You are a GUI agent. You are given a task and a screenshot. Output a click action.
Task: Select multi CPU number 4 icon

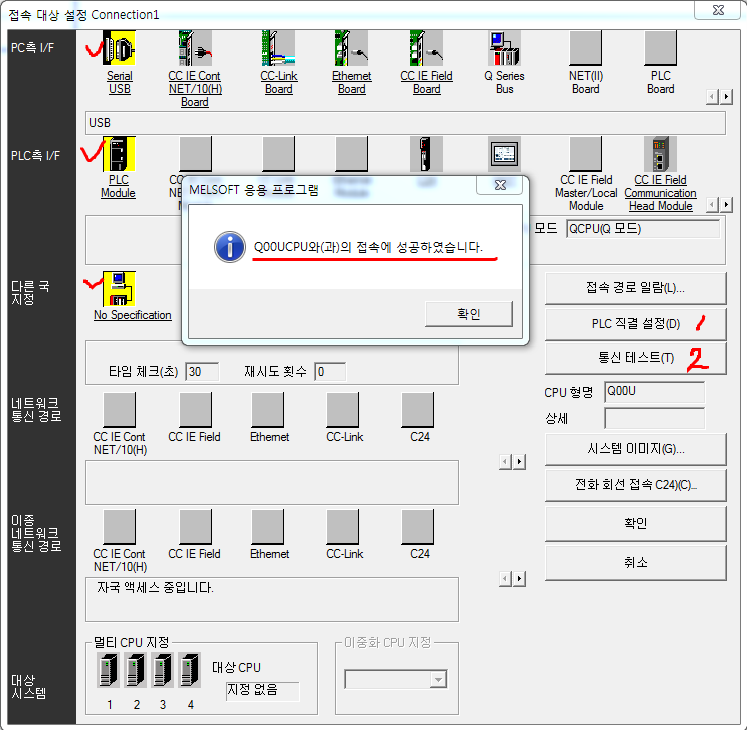[x=190, y=670]
